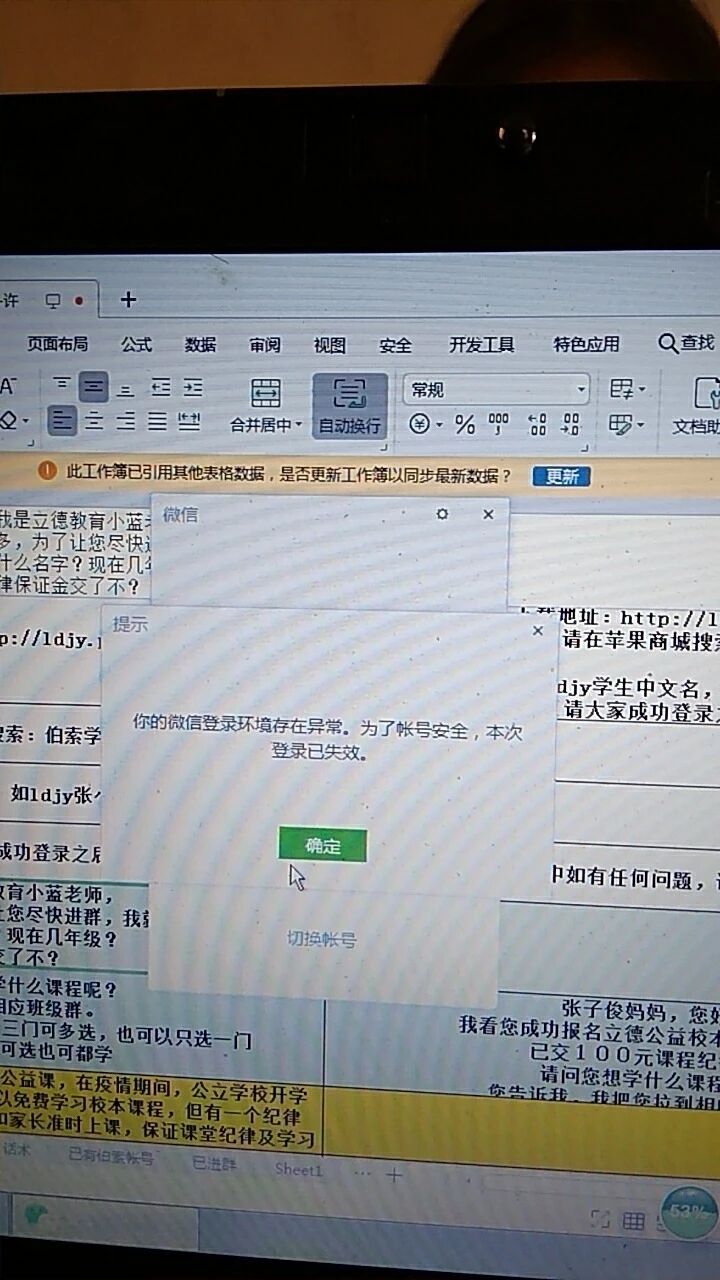720x1280 pixels.
Task: Click the percent style icon
Action: pyautogui.click(x=465, y=425)
